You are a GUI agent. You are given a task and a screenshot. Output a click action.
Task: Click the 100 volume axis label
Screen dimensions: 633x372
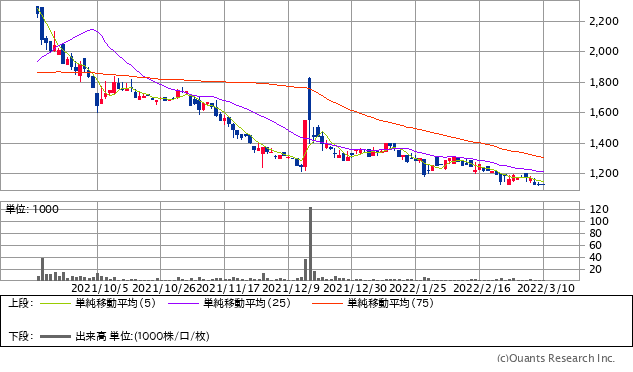coord(599,221)
